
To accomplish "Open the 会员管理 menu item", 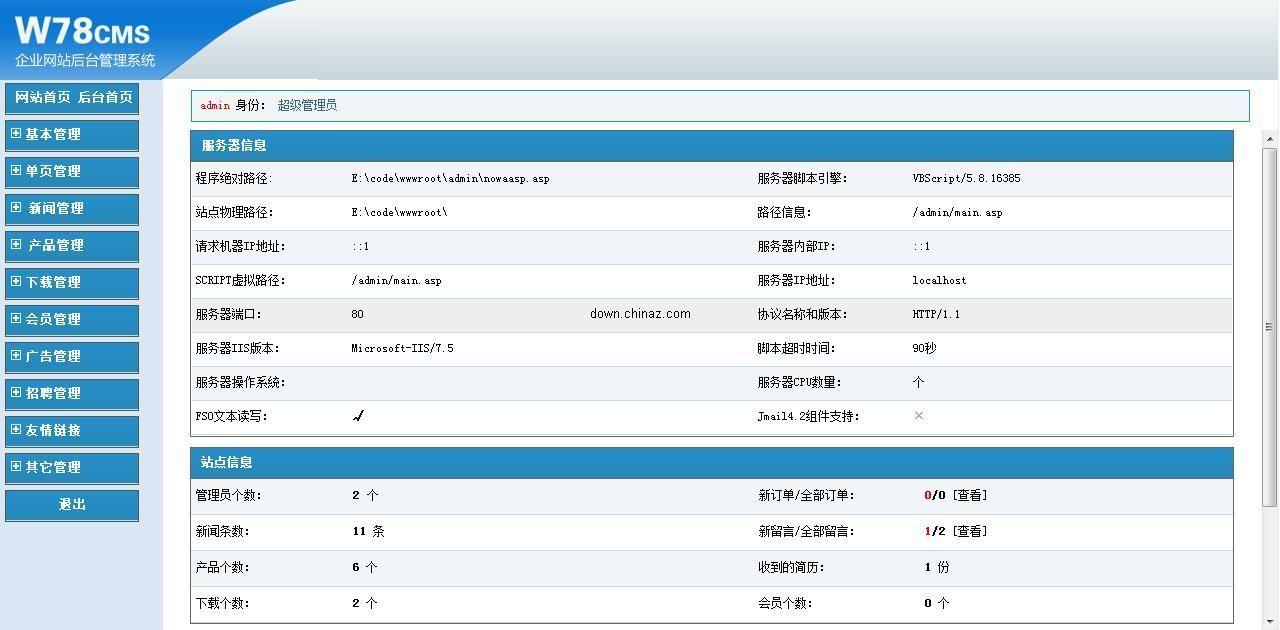I will click(53, 319).
